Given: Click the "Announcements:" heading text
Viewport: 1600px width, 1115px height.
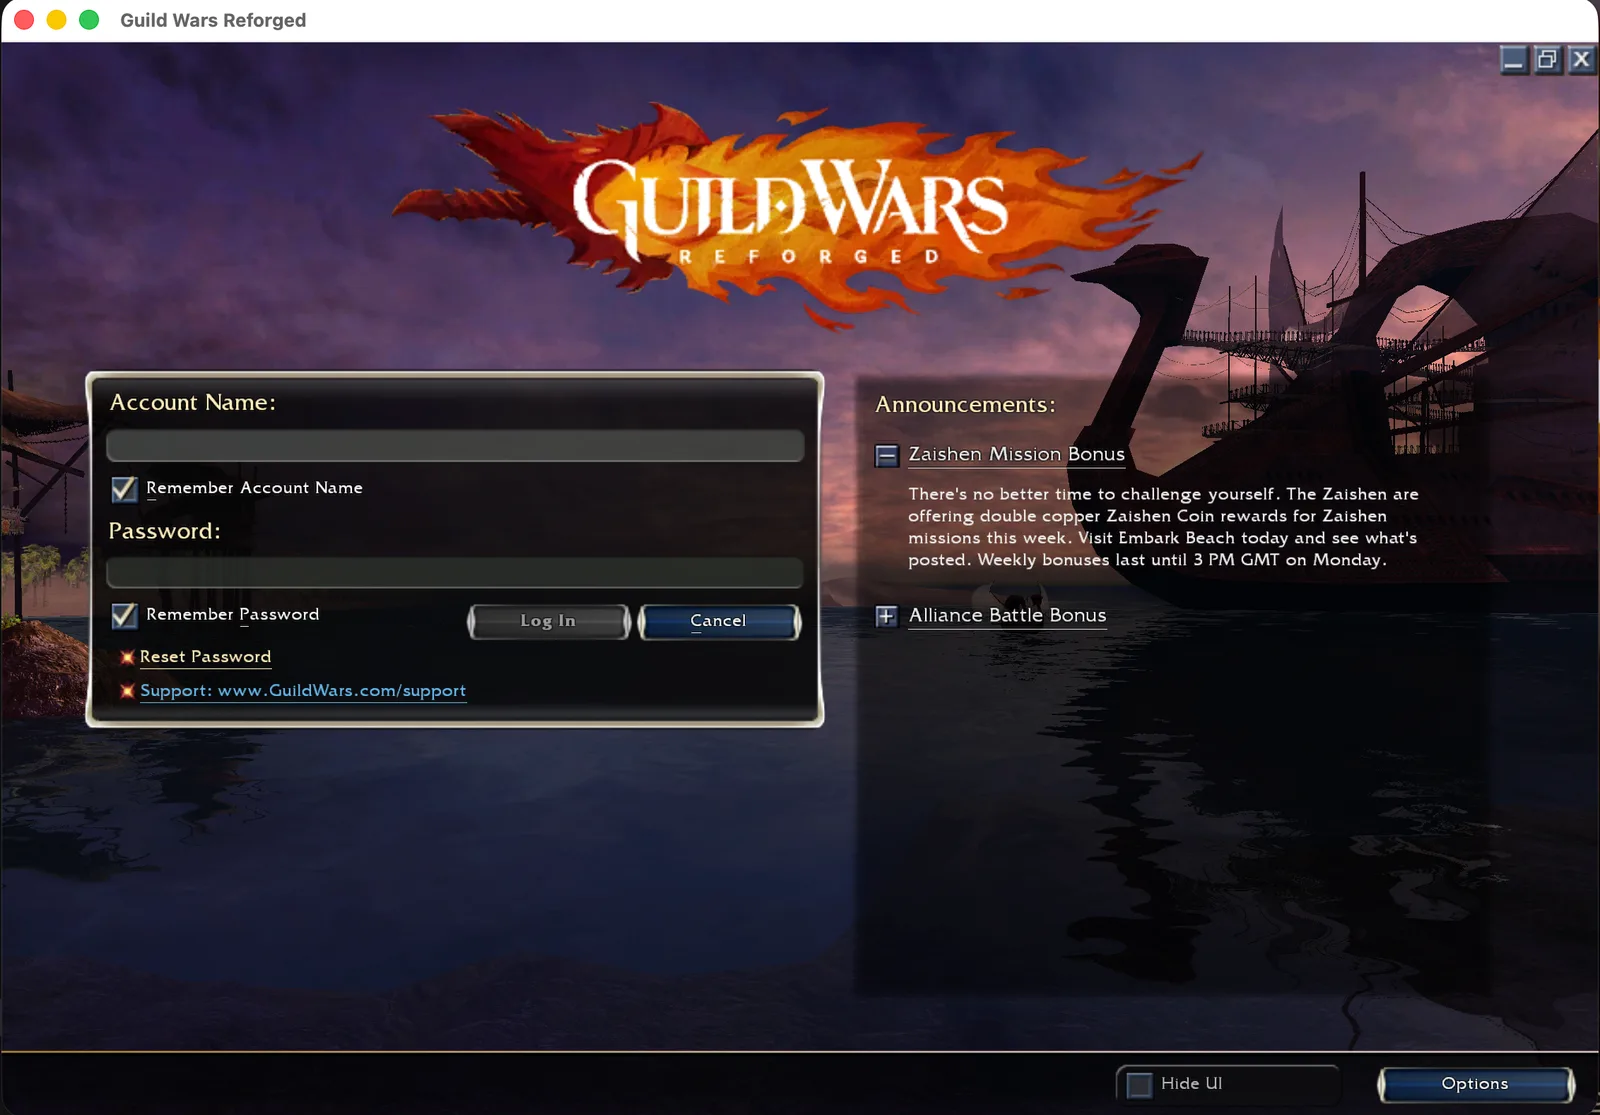Looking at the screenshot, I should (x=965, y=404).
